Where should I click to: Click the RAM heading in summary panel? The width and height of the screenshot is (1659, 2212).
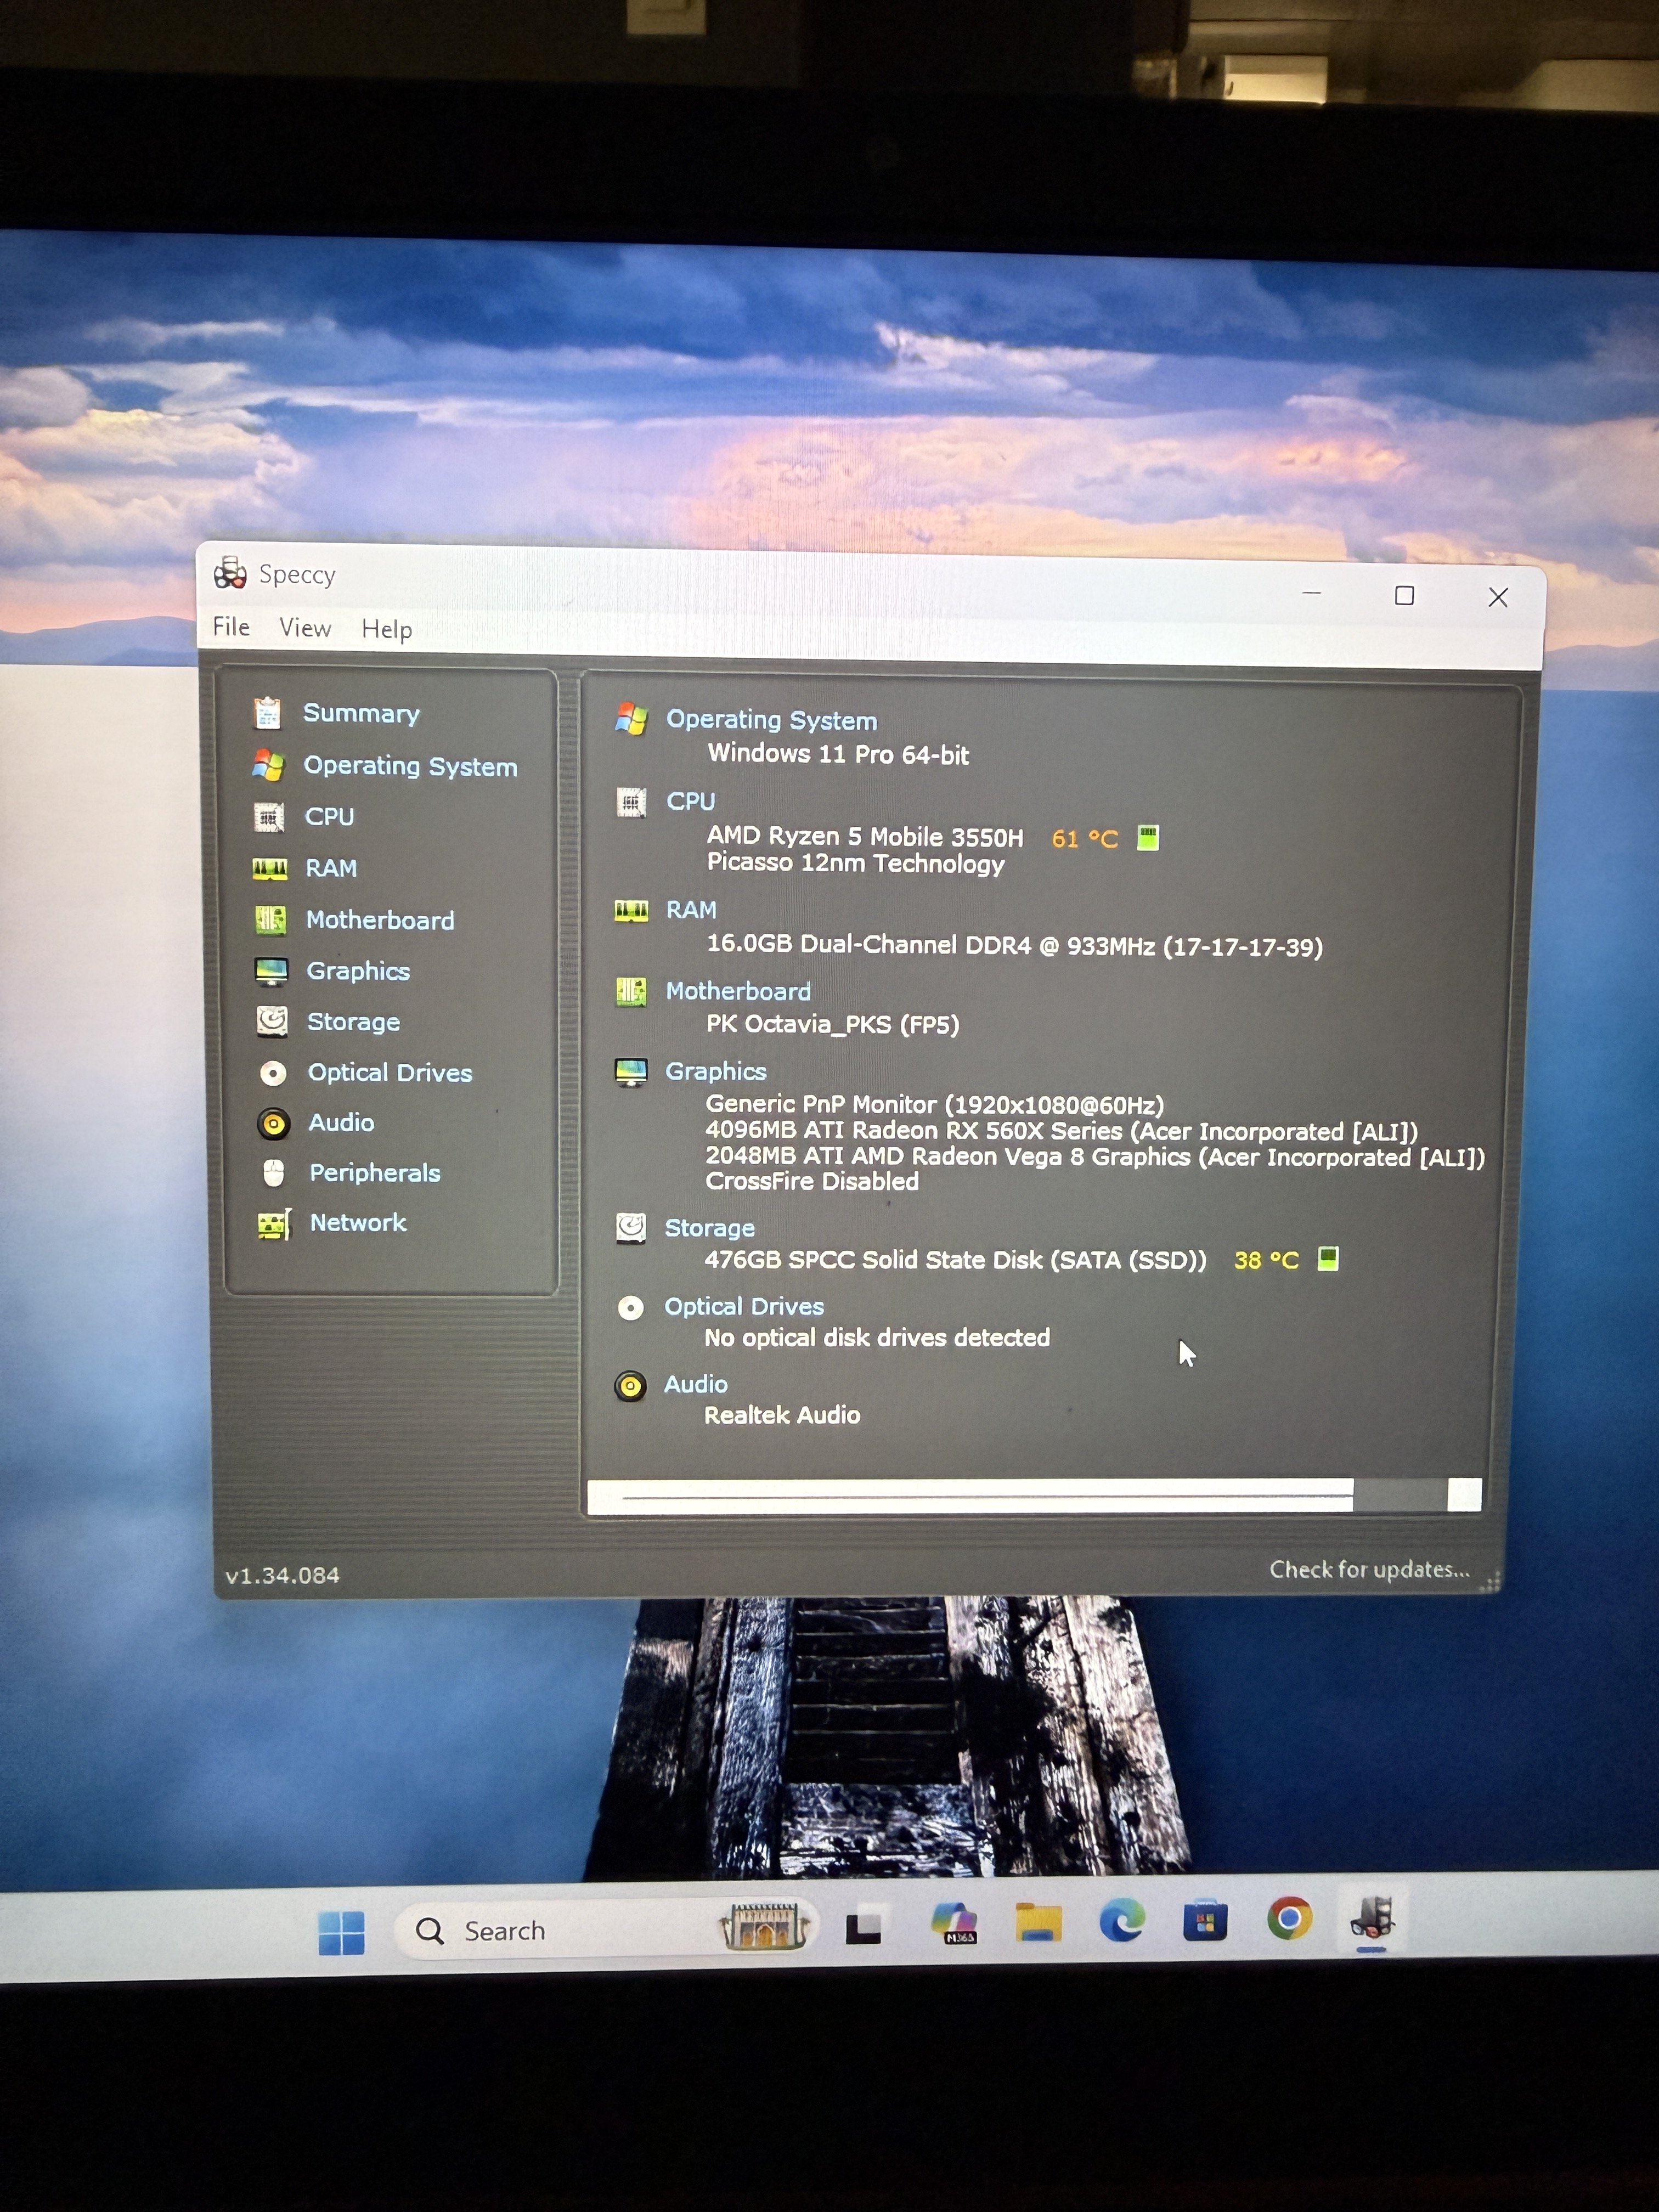pos(691,910)
